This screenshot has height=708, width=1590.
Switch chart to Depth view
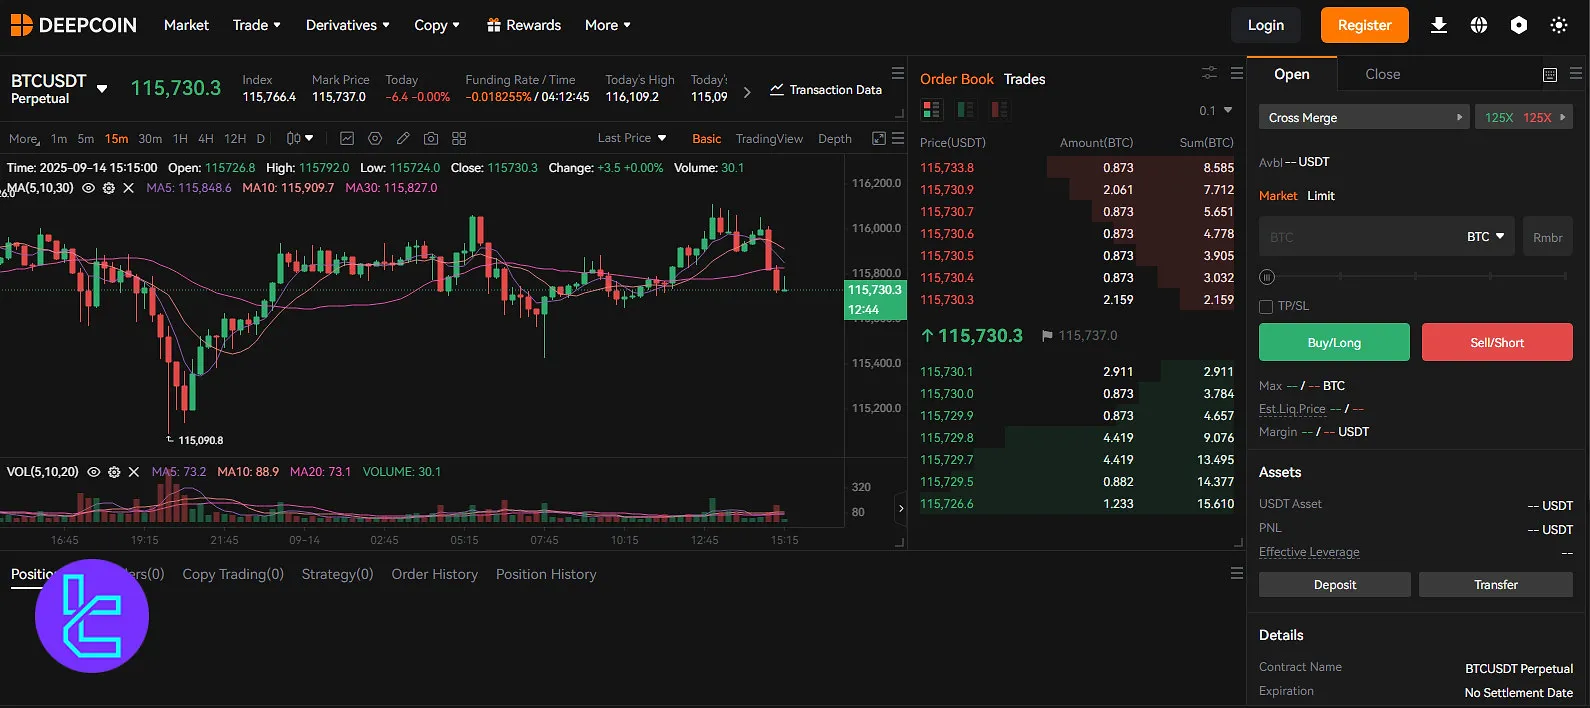pos(835,139)
